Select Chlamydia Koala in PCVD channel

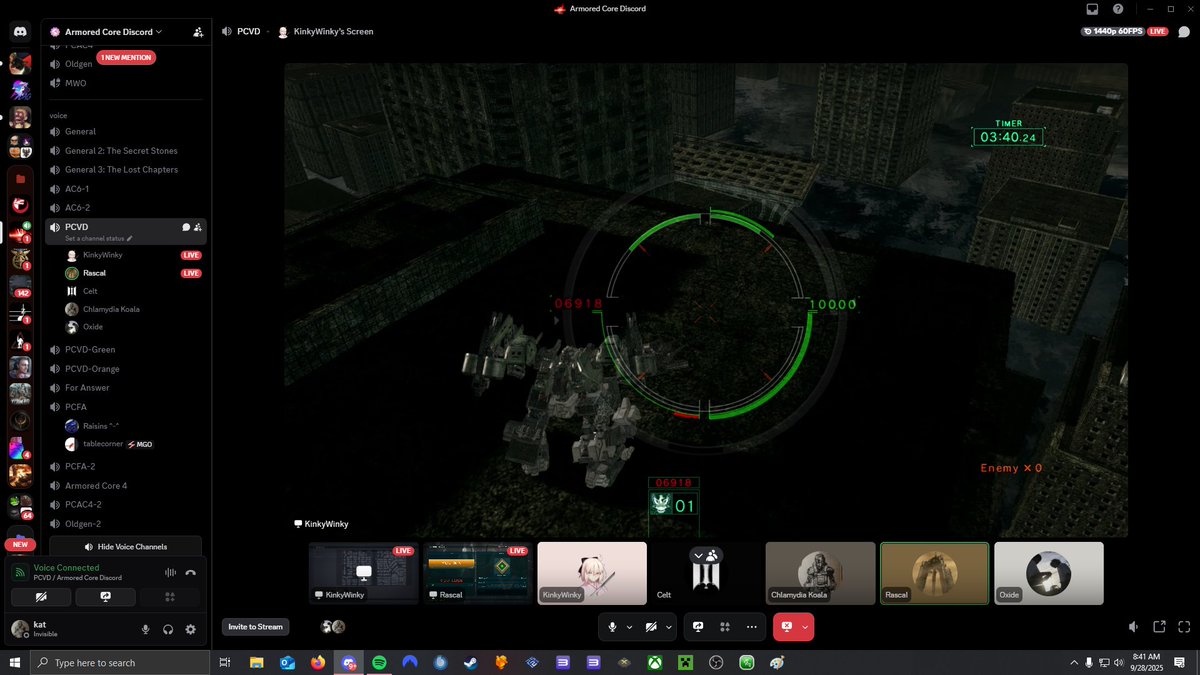[133, 309]
